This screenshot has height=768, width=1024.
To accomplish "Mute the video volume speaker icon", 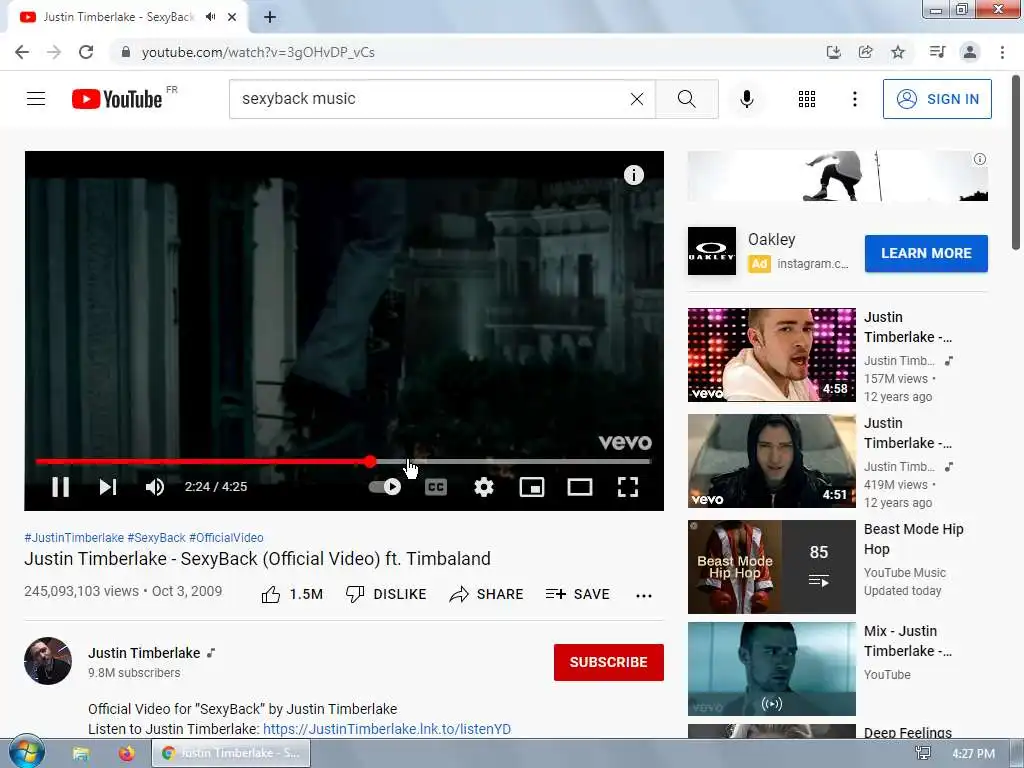I will [155, 487].
